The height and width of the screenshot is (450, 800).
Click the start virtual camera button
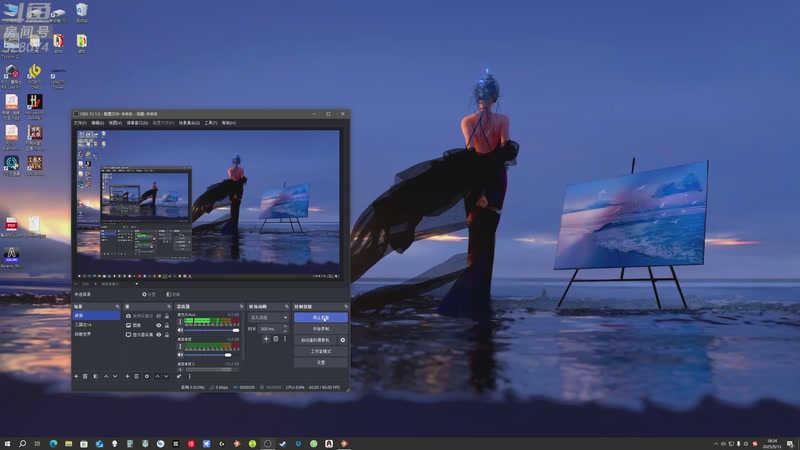[x=315, y=340]
